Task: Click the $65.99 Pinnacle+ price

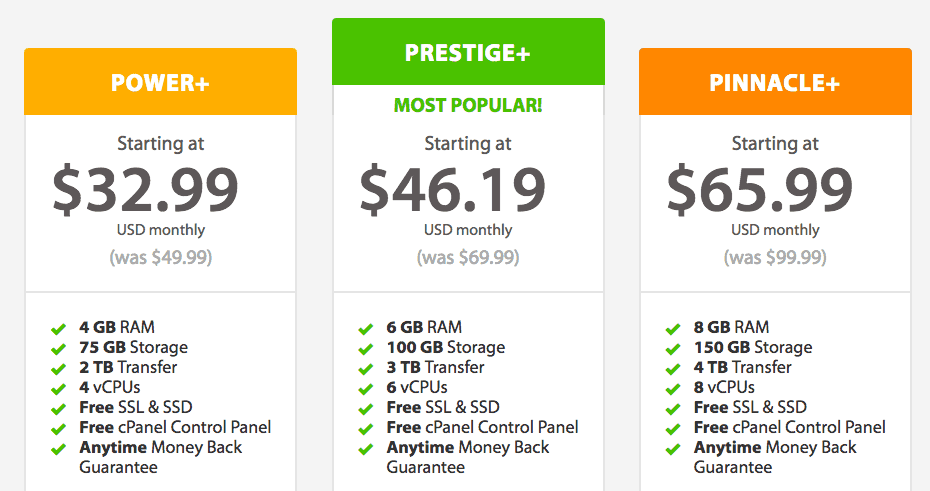Action: pos(760,189)
